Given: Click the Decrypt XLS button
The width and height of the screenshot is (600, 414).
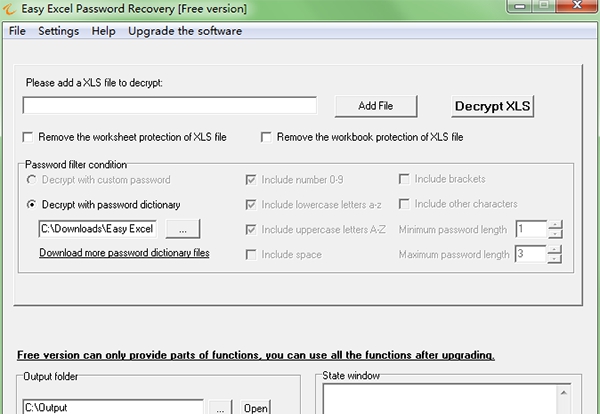Looking at the screenshot, I should tap(492, 106).
